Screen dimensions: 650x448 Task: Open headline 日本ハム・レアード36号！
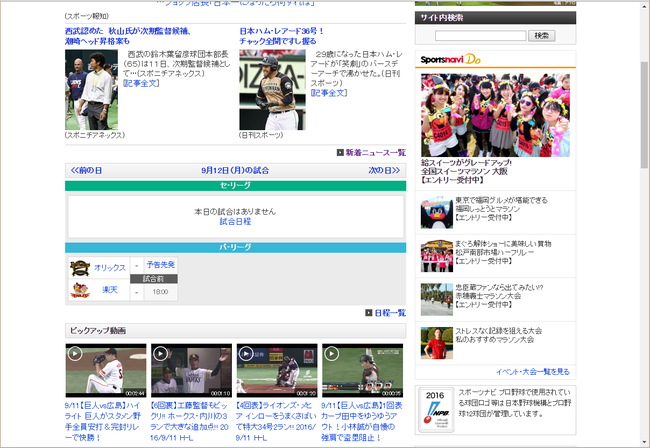coord(281,36)
